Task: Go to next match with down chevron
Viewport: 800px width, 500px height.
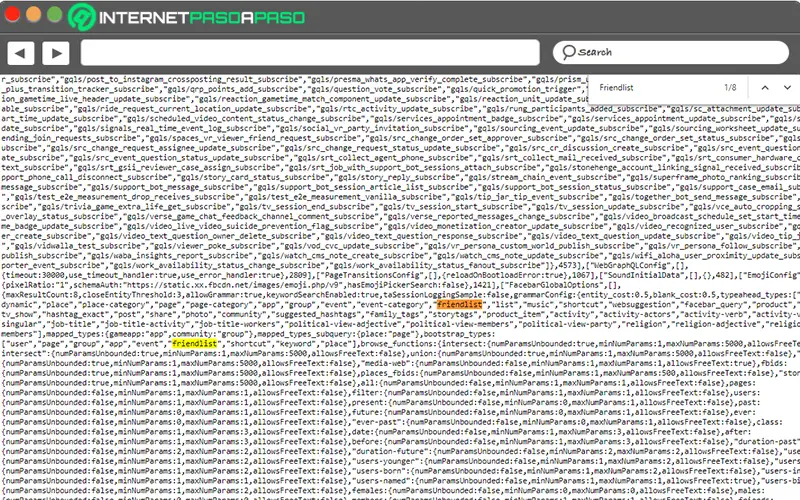Action: 787,88
